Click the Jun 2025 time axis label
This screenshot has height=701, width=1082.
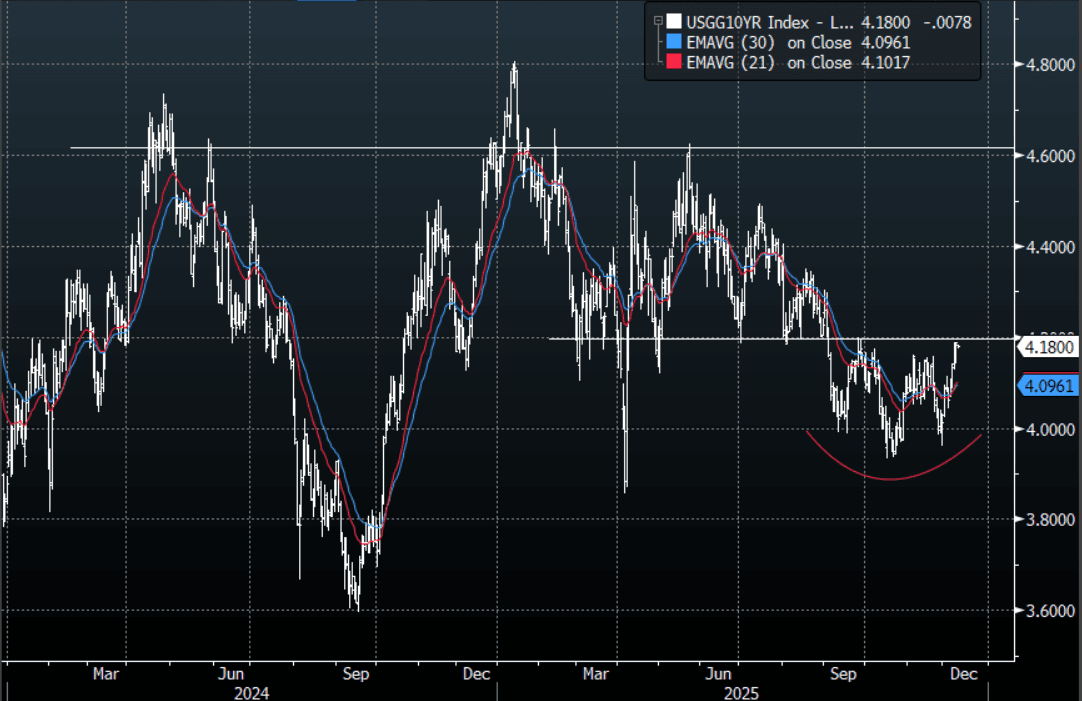tap(718, 674)
